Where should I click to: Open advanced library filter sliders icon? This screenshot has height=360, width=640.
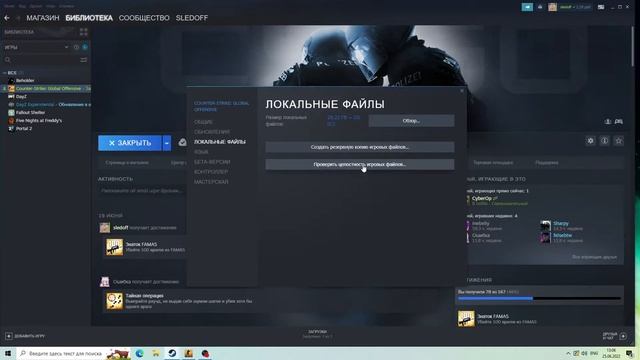click(84, 60)
